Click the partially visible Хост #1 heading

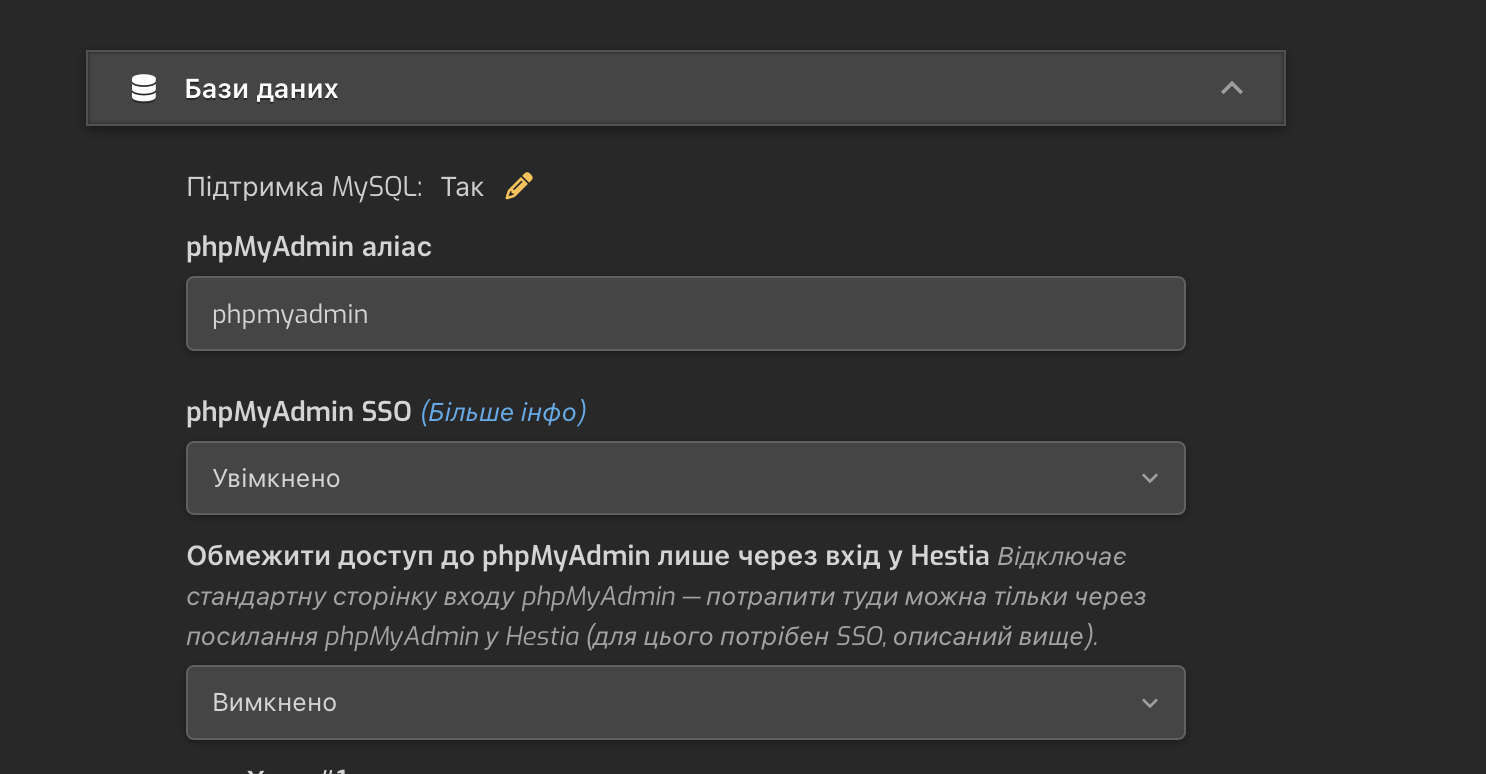coord(298,770)
